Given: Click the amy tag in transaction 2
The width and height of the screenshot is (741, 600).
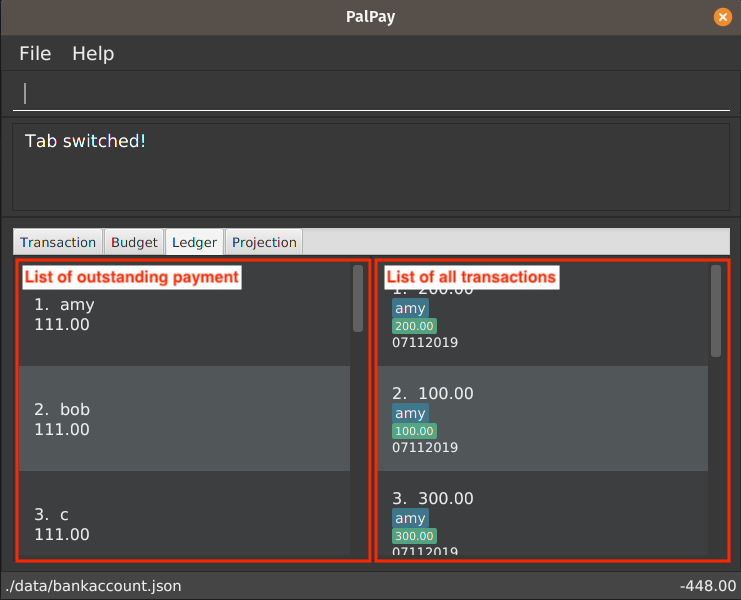Looking at the screenshot, I should 410,413.
